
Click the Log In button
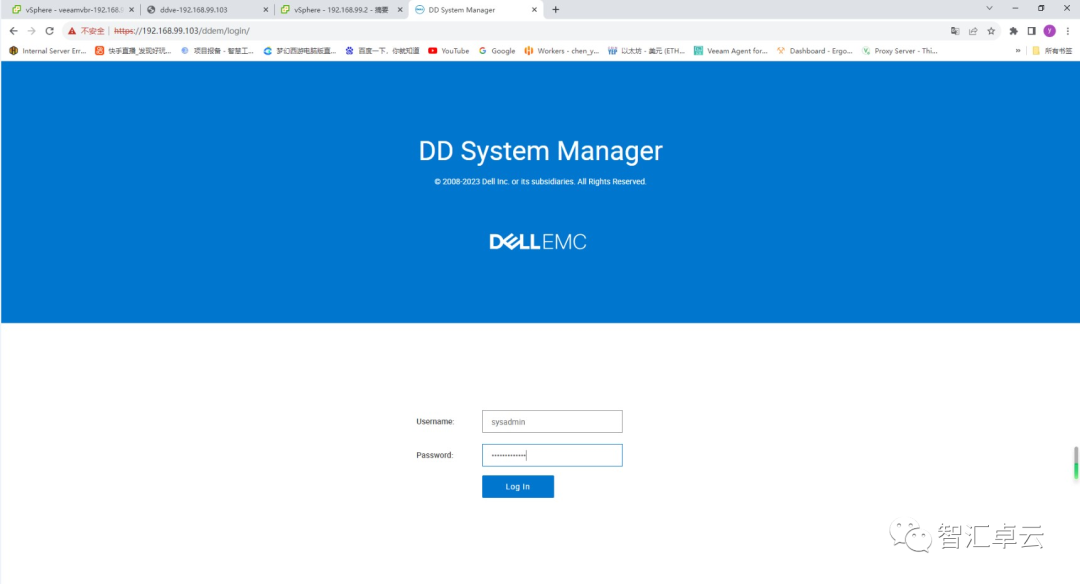[518, 486]
